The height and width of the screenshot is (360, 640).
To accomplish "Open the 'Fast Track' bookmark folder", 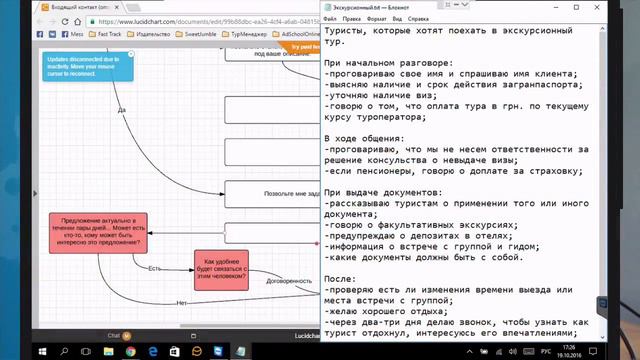I will click(x=105, y=34).
